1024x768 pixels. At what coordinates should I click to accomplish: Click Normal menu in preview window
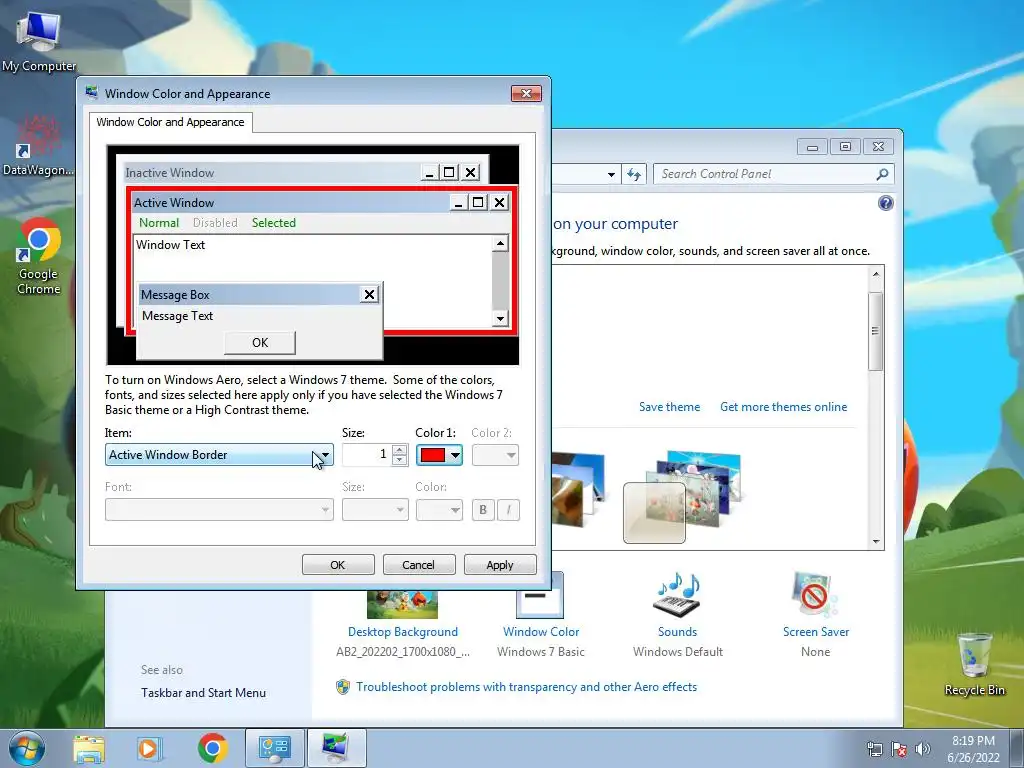[159, 223]
